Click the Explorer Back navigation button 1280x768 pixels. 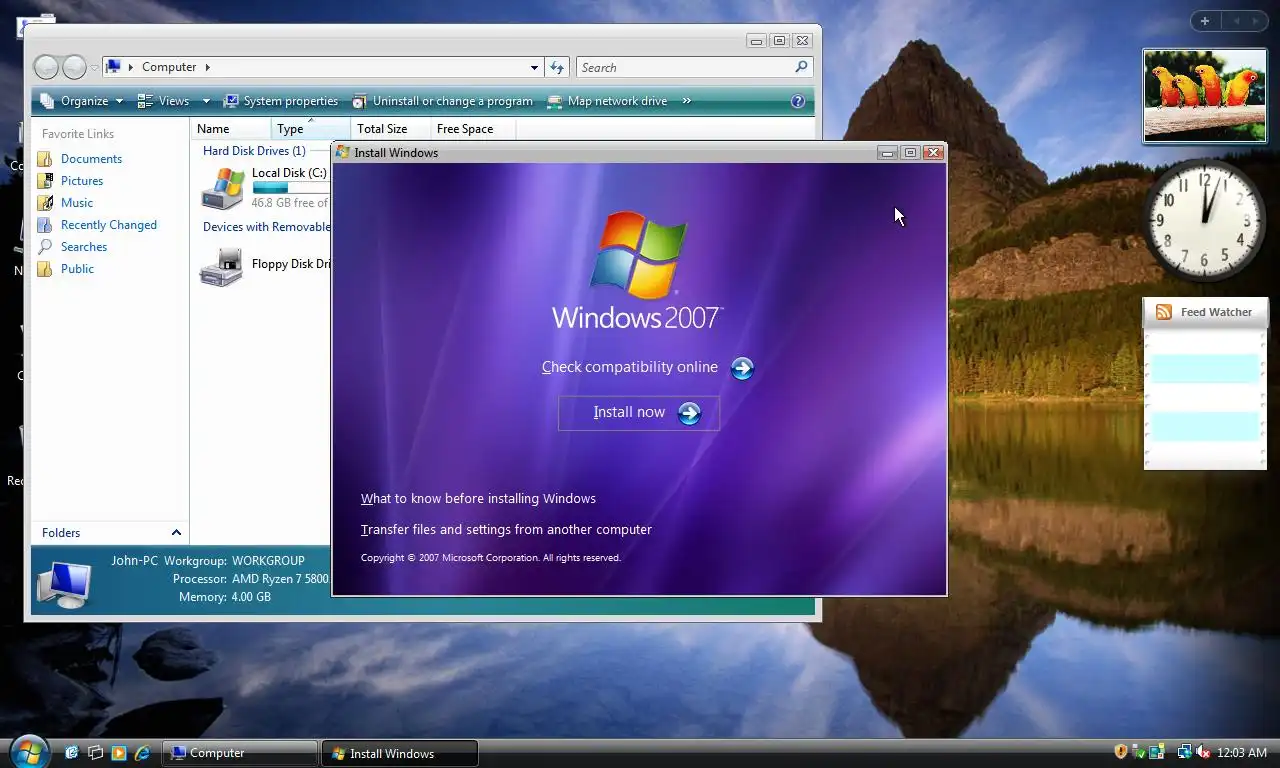point(46,67)
